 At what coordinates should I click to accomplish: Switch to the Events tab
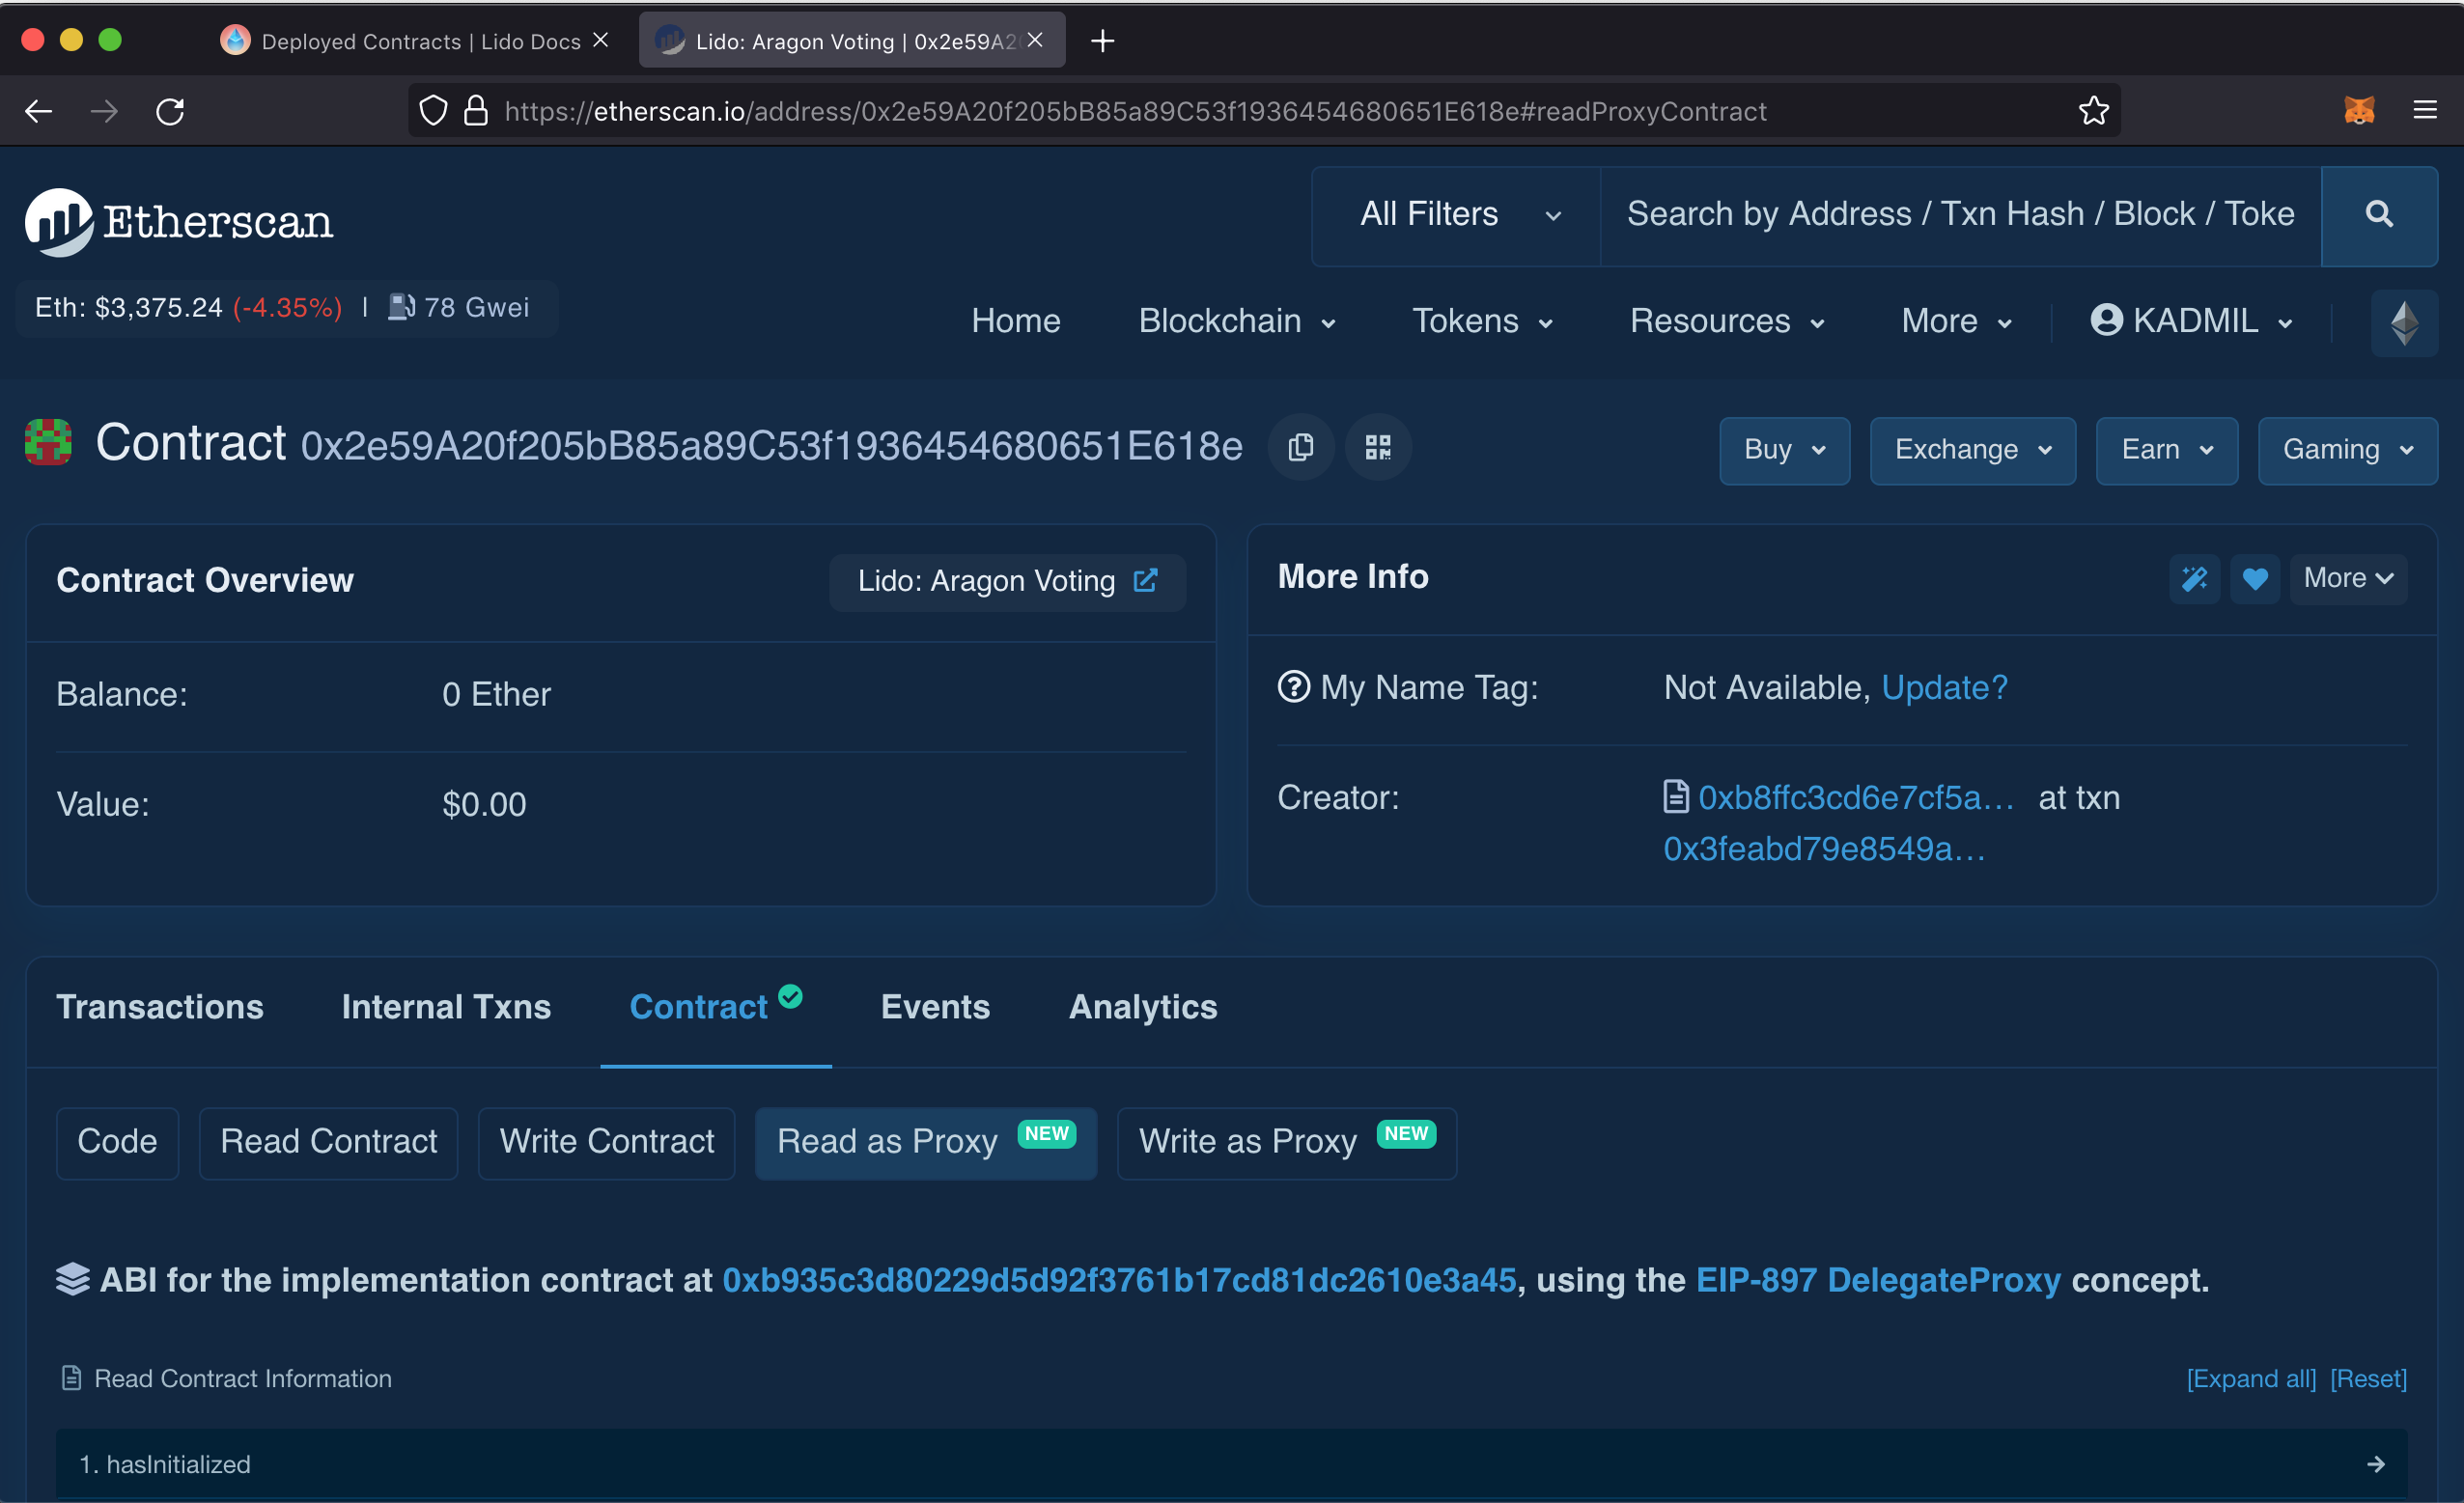935,1006
